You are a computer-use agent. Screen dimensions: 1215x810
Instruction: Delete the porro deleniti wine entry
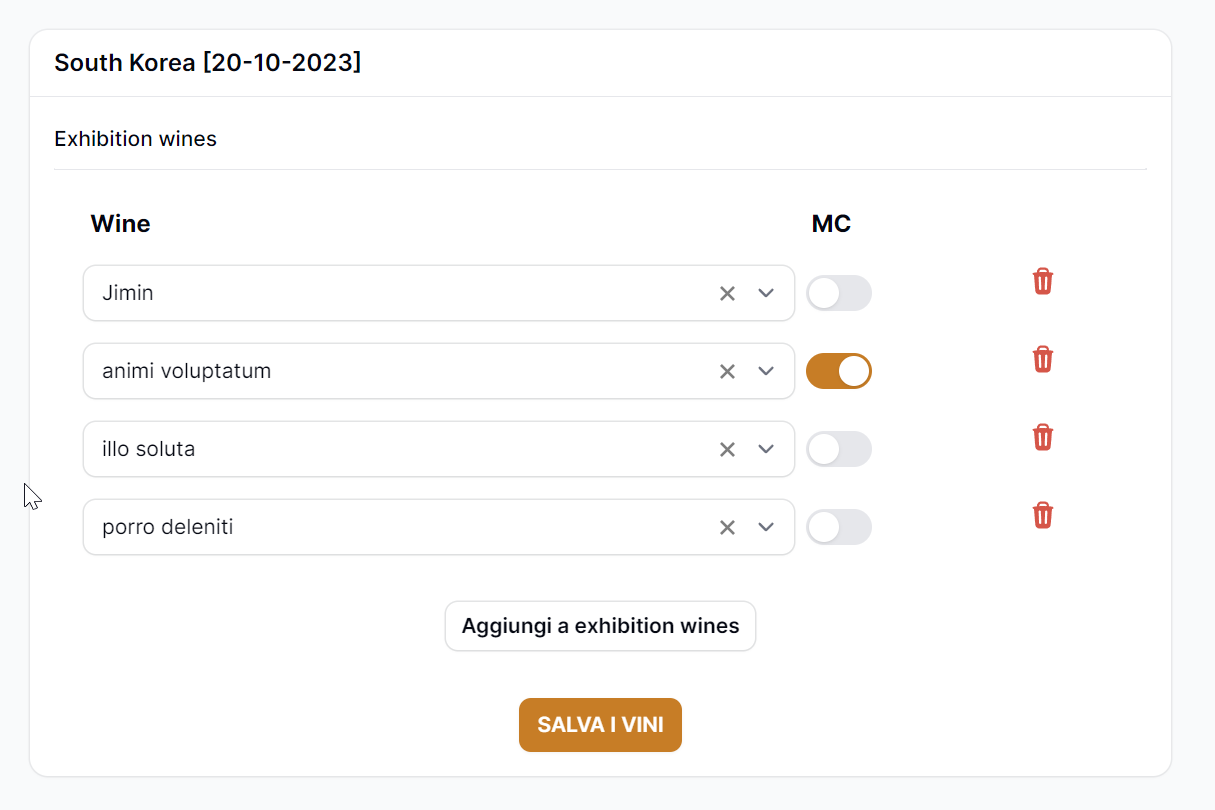[1043, 515]
